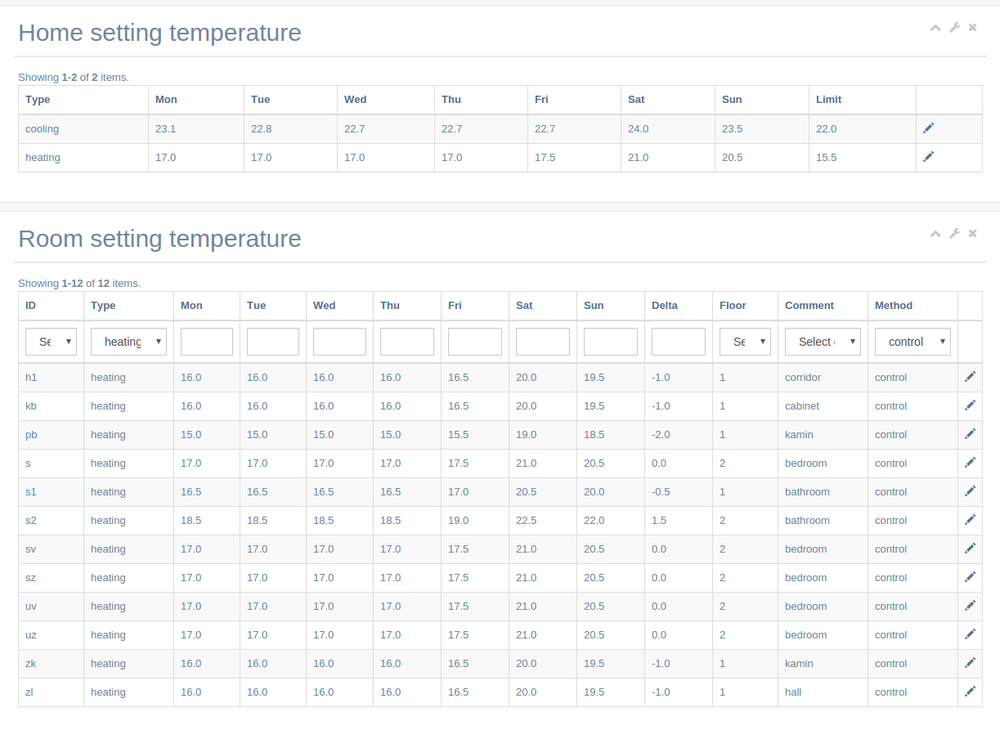Collapse the Room setting temperature panel

point(935,234)
